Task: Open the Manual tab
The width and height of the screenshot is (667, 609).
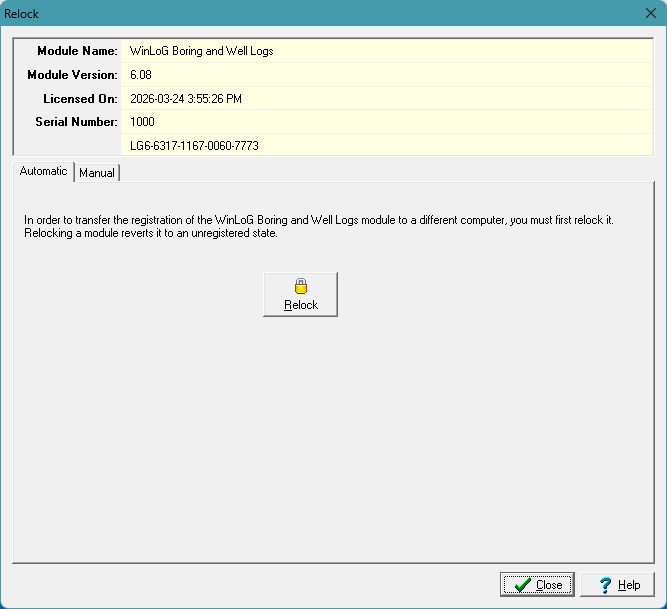Action: coord(97,172)
